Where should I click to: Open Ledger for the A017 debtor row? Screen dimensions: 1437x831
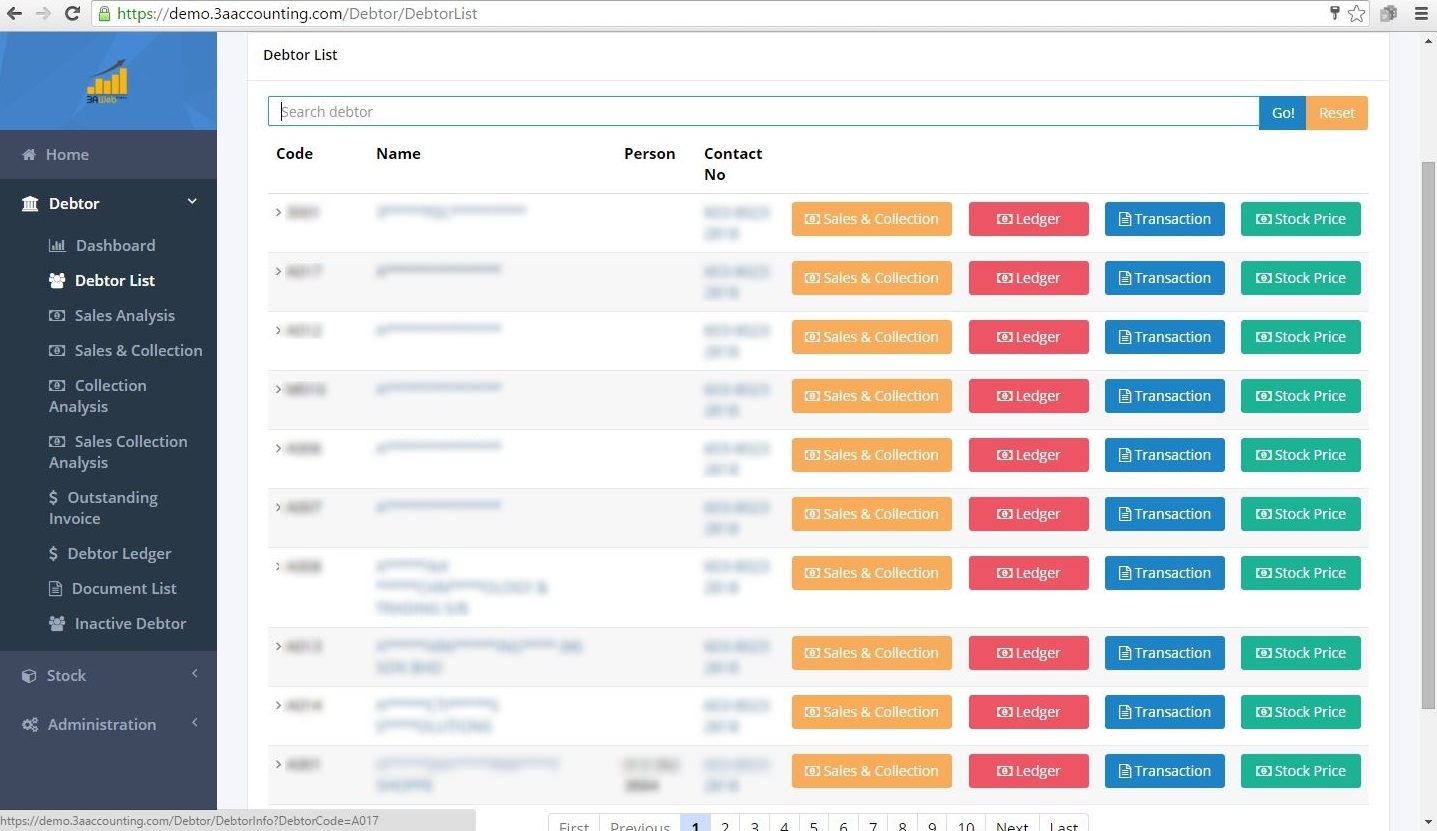(x=1029, y=278)
